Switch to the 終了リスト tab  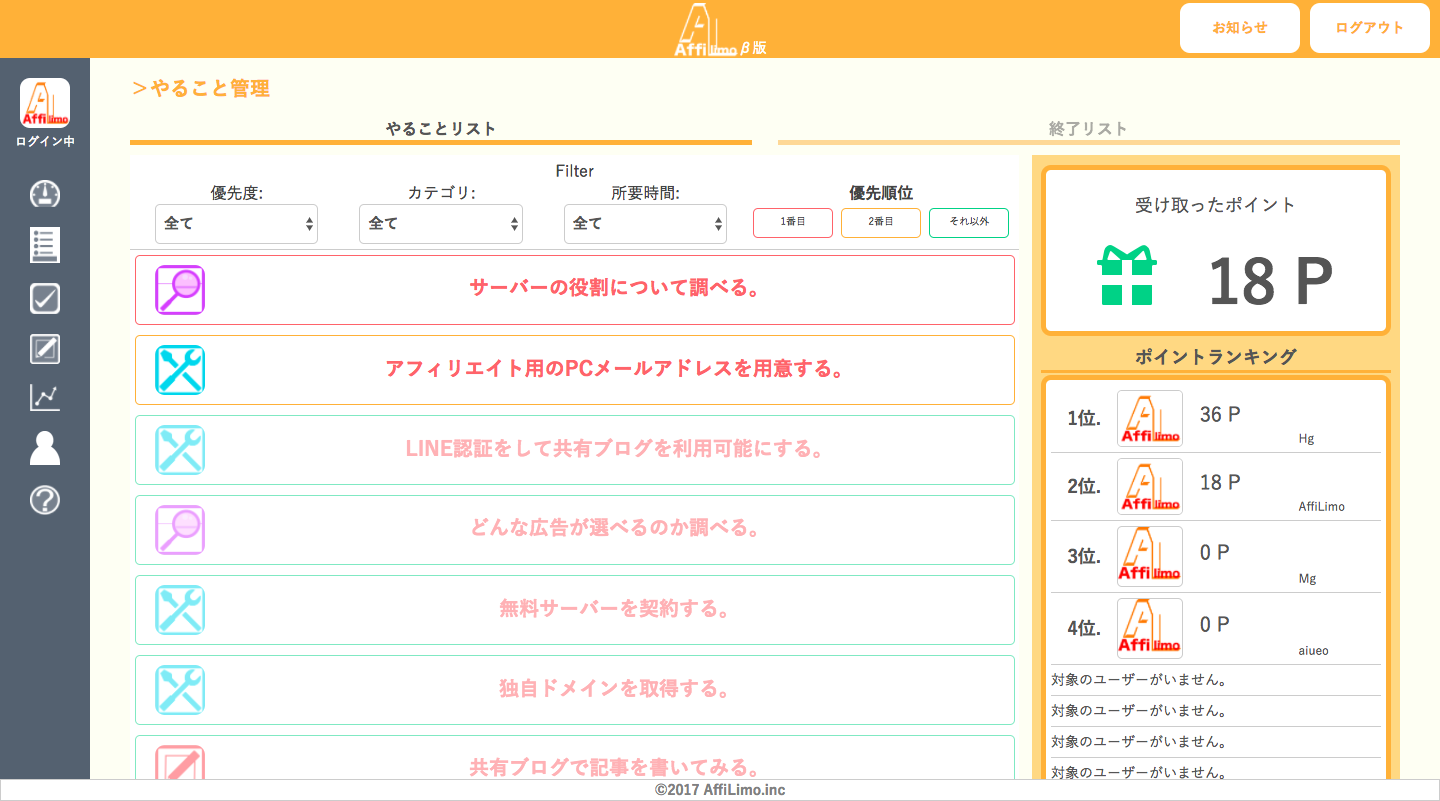1088,129
